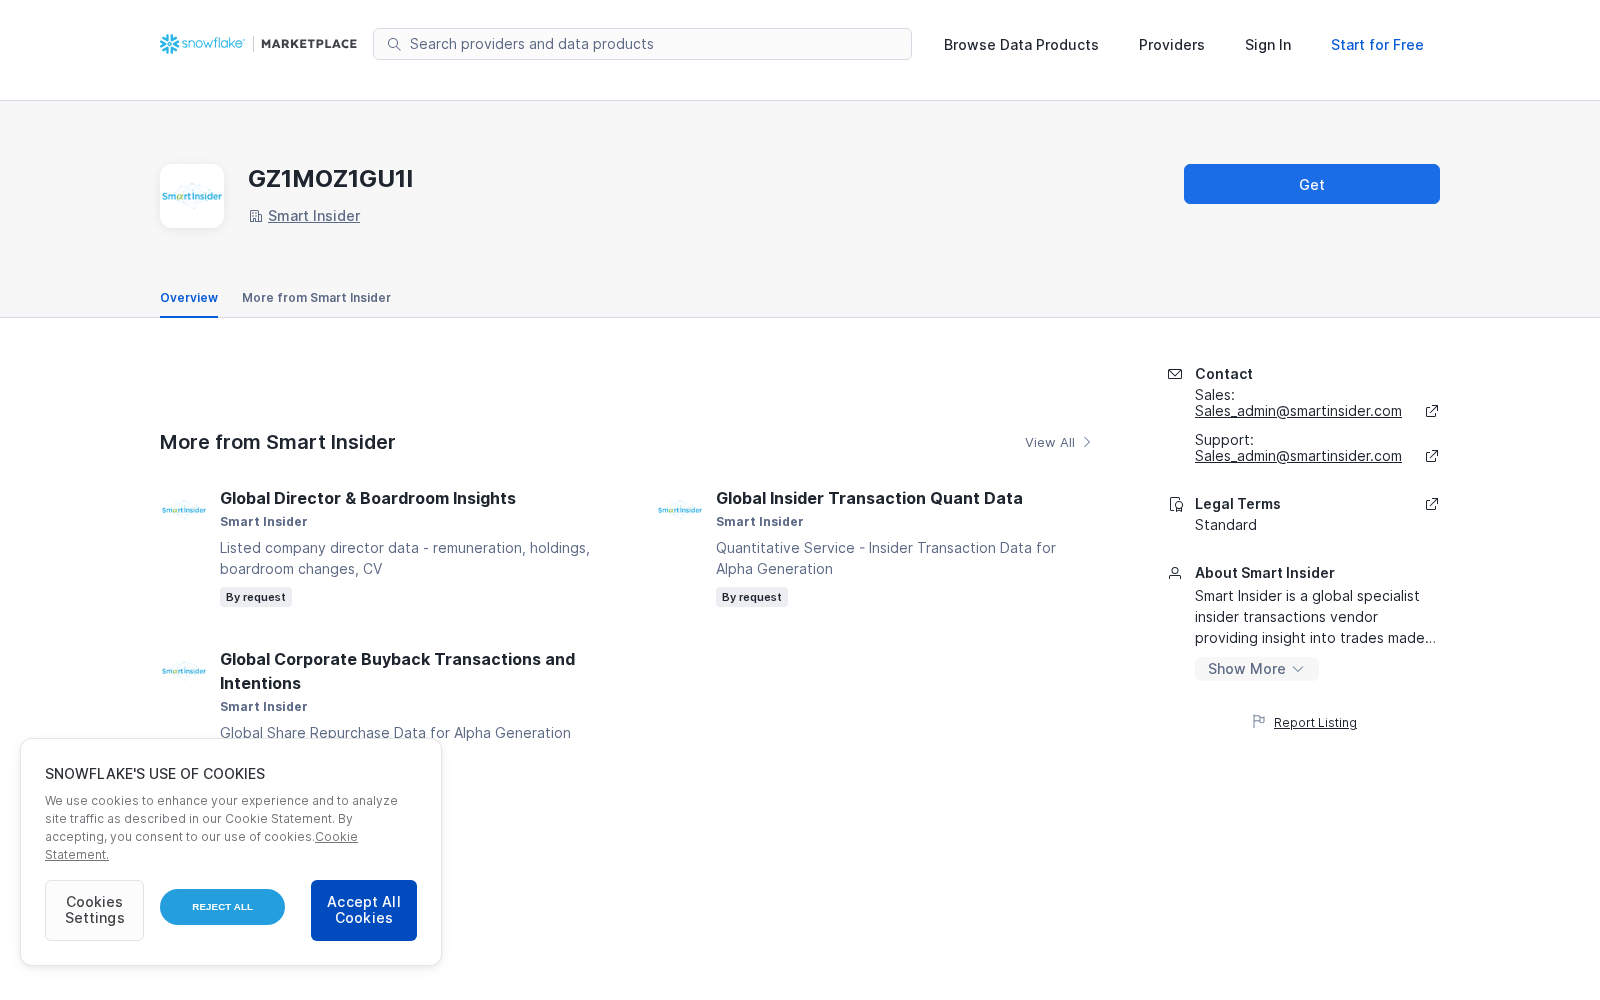1600x1000 pixels.
Task: Click the By request badge under Quant Data
Action: click(x=752, y=597)
